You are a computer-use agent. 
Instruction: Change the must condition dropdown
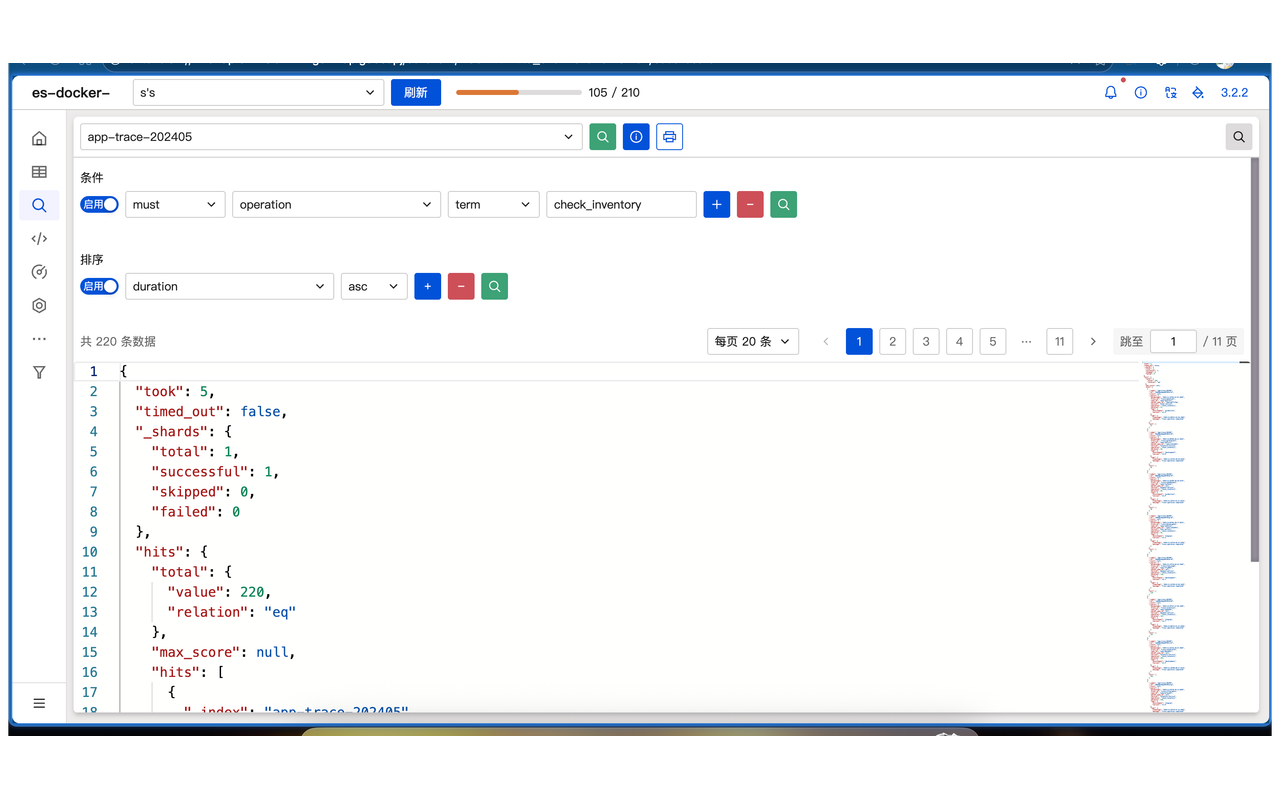coord(175,204)
